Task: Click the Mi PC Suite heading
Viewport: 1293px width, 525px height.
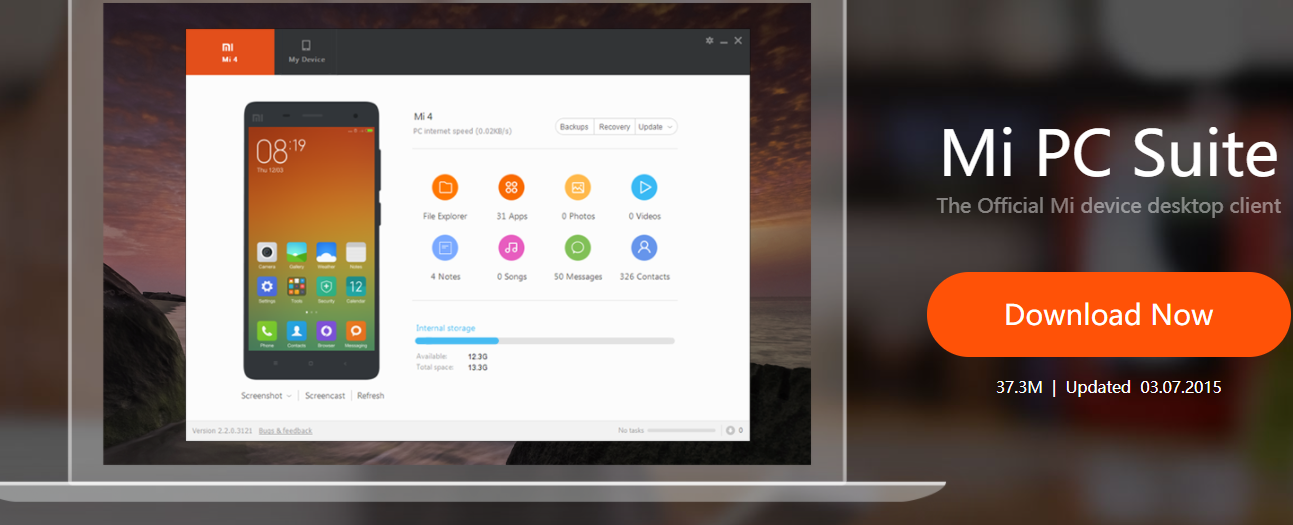Action: pyautogui.click(x=1109, y=153)
